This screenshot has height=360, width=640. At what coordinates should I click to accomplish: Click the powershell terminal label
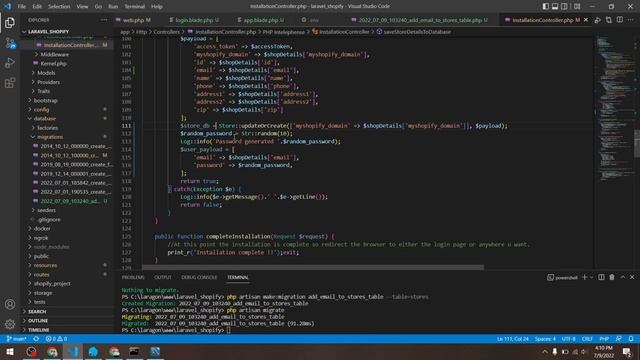click(x=562, y=278)
